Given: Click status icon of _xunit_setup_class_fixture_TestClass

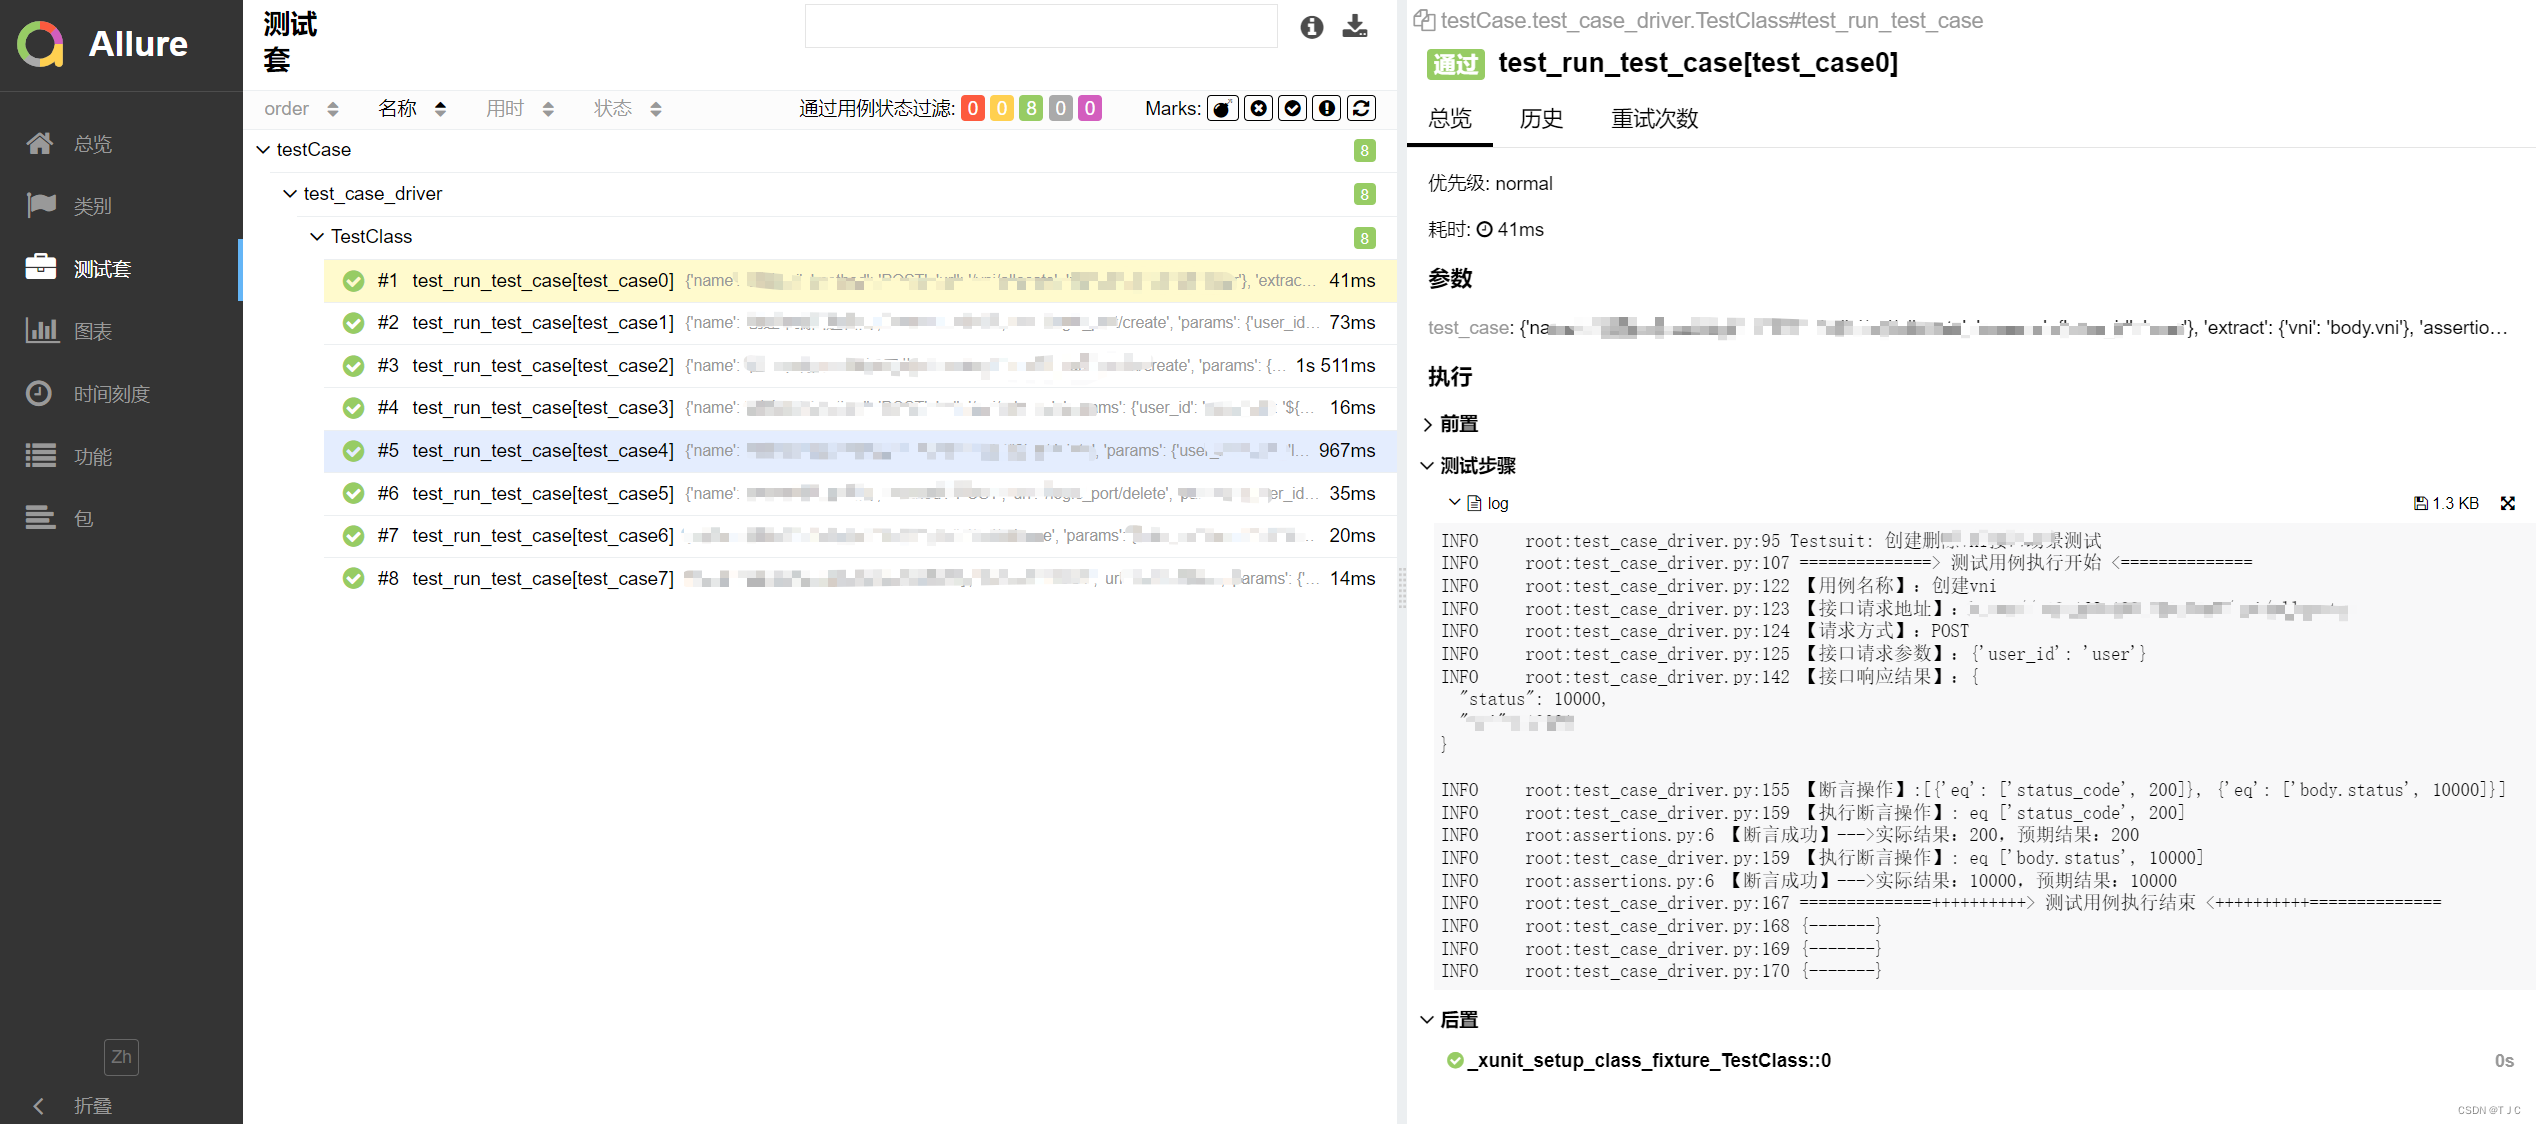Looking at the screenshot, I should coord(1456,1060).
